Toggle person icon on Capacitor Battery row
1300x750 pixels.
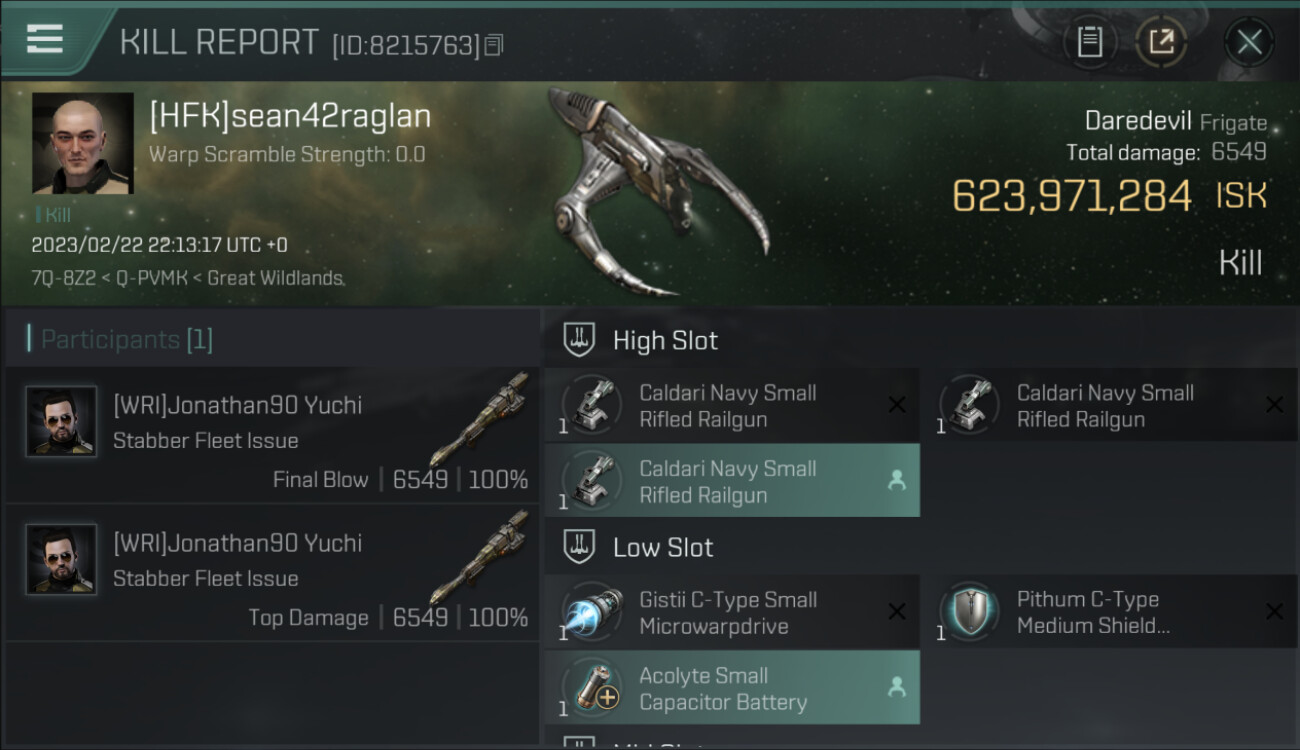(897, 688)
